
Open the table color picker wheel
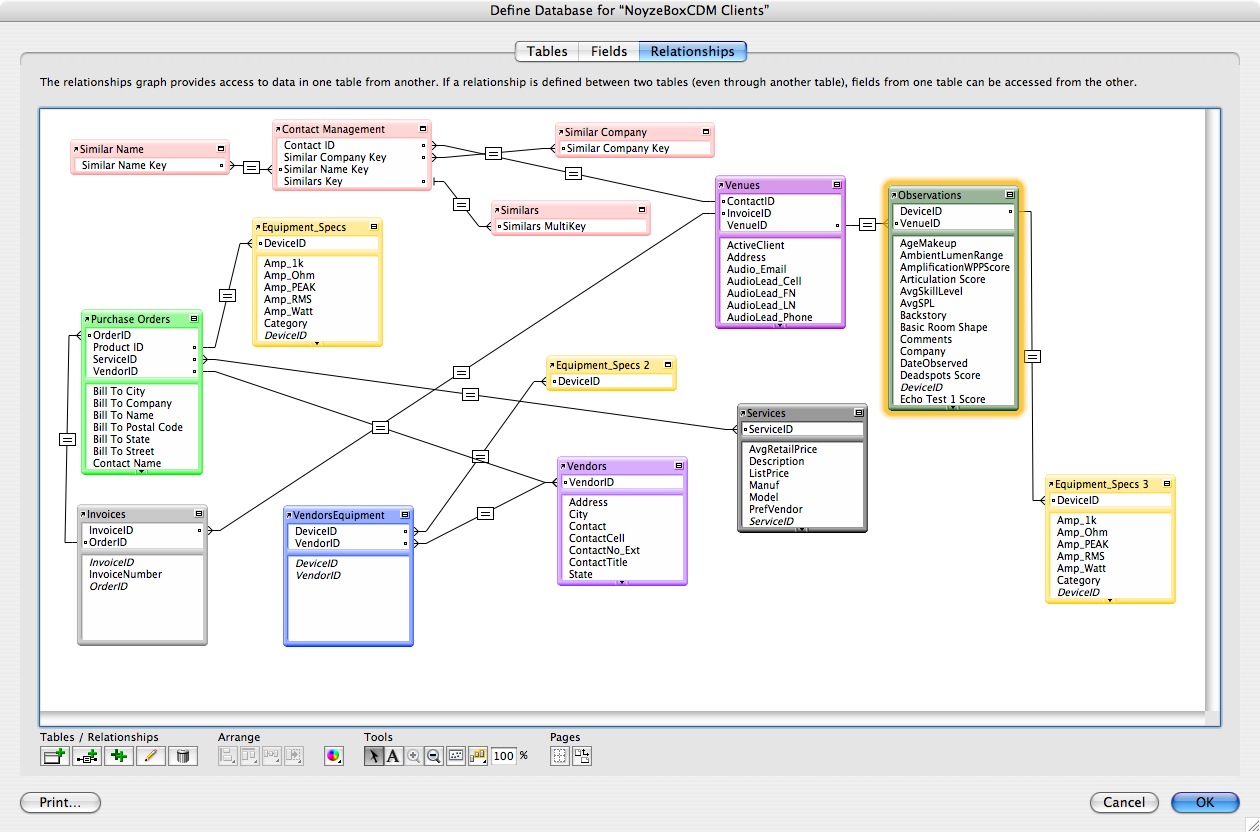click(x=334, y=757)
